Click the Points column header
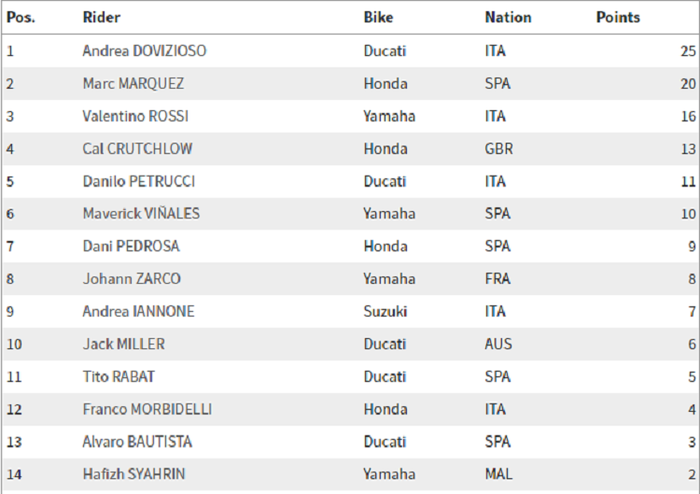This screenshot has height=494, width=700. (618, 18)
